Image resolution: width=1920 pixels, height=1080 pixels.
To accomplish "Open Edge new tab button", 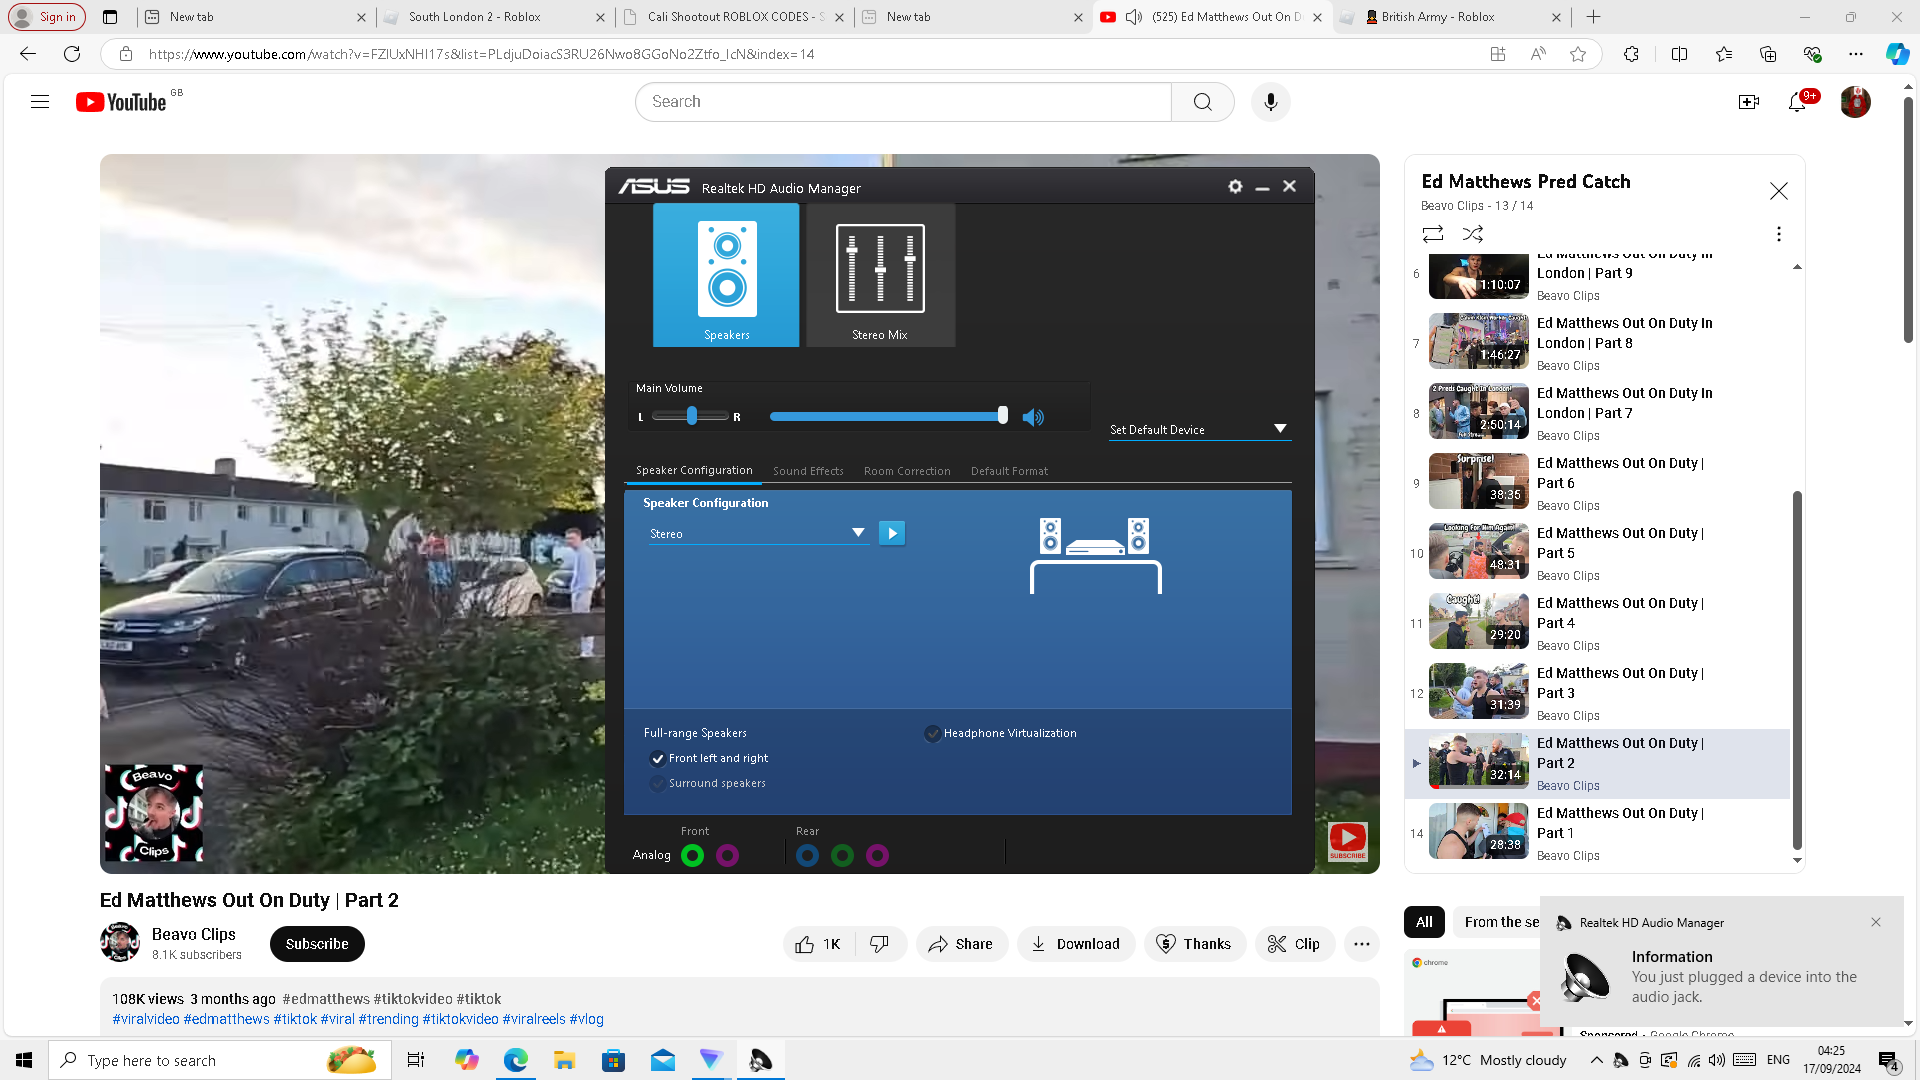I will 1594,17.
